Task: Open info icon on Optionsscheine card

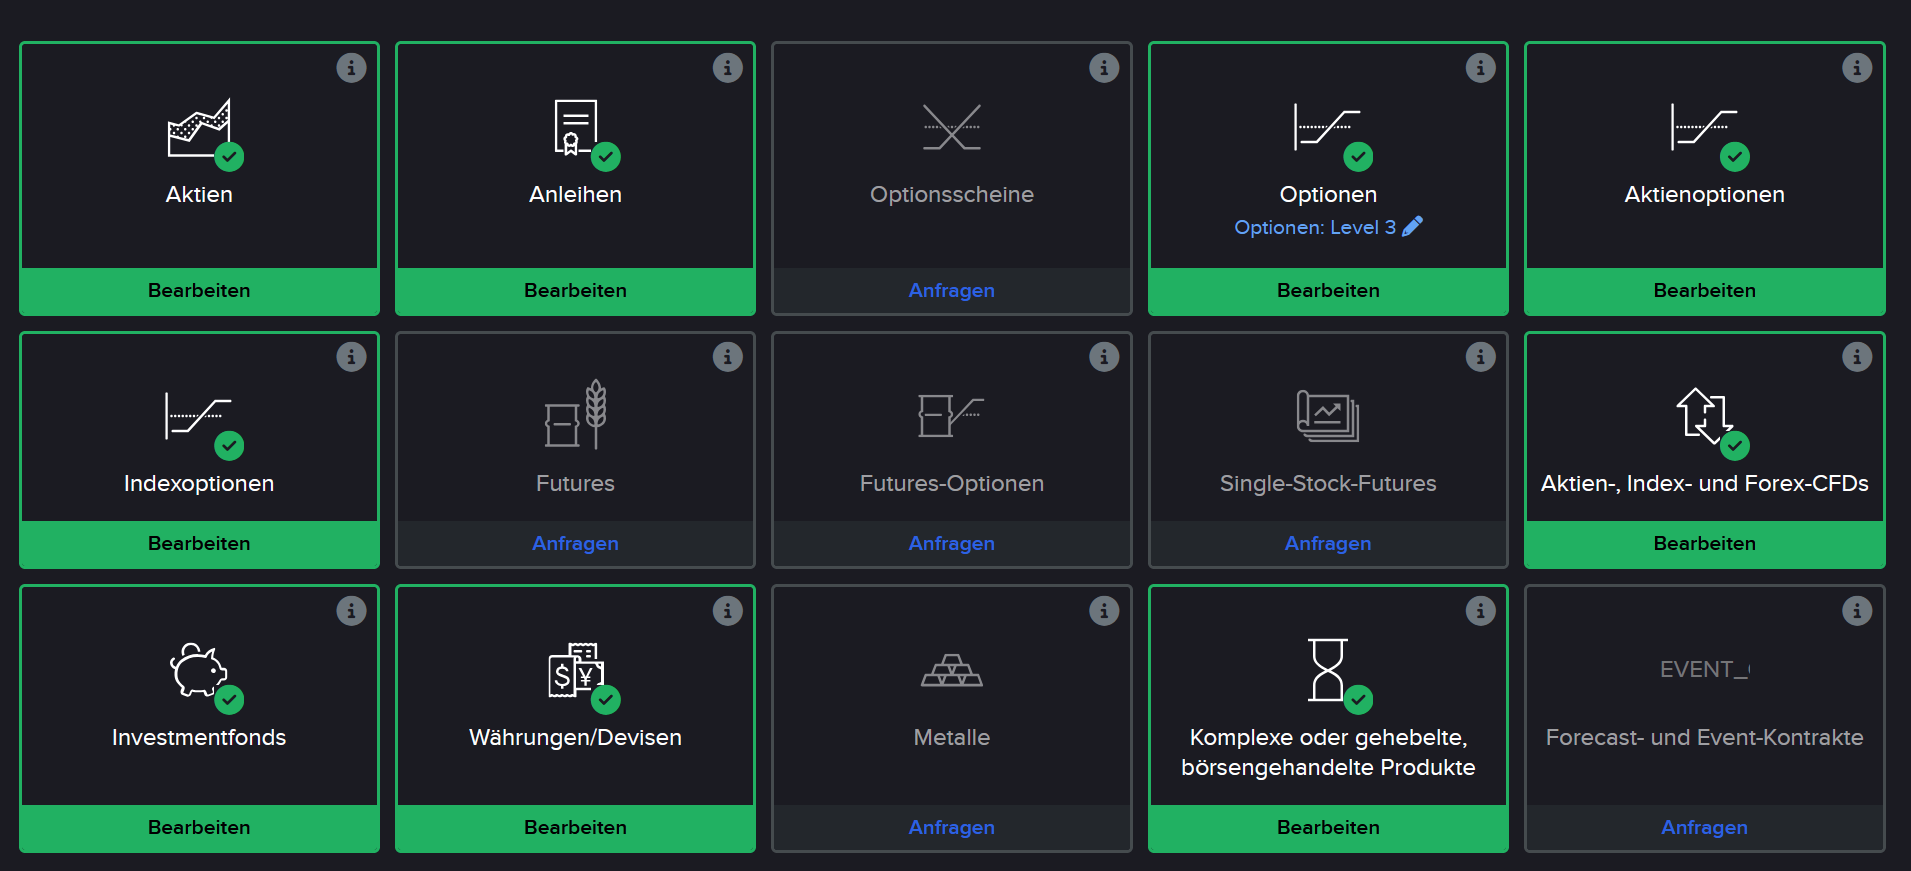Action: tap(1104, 68)
